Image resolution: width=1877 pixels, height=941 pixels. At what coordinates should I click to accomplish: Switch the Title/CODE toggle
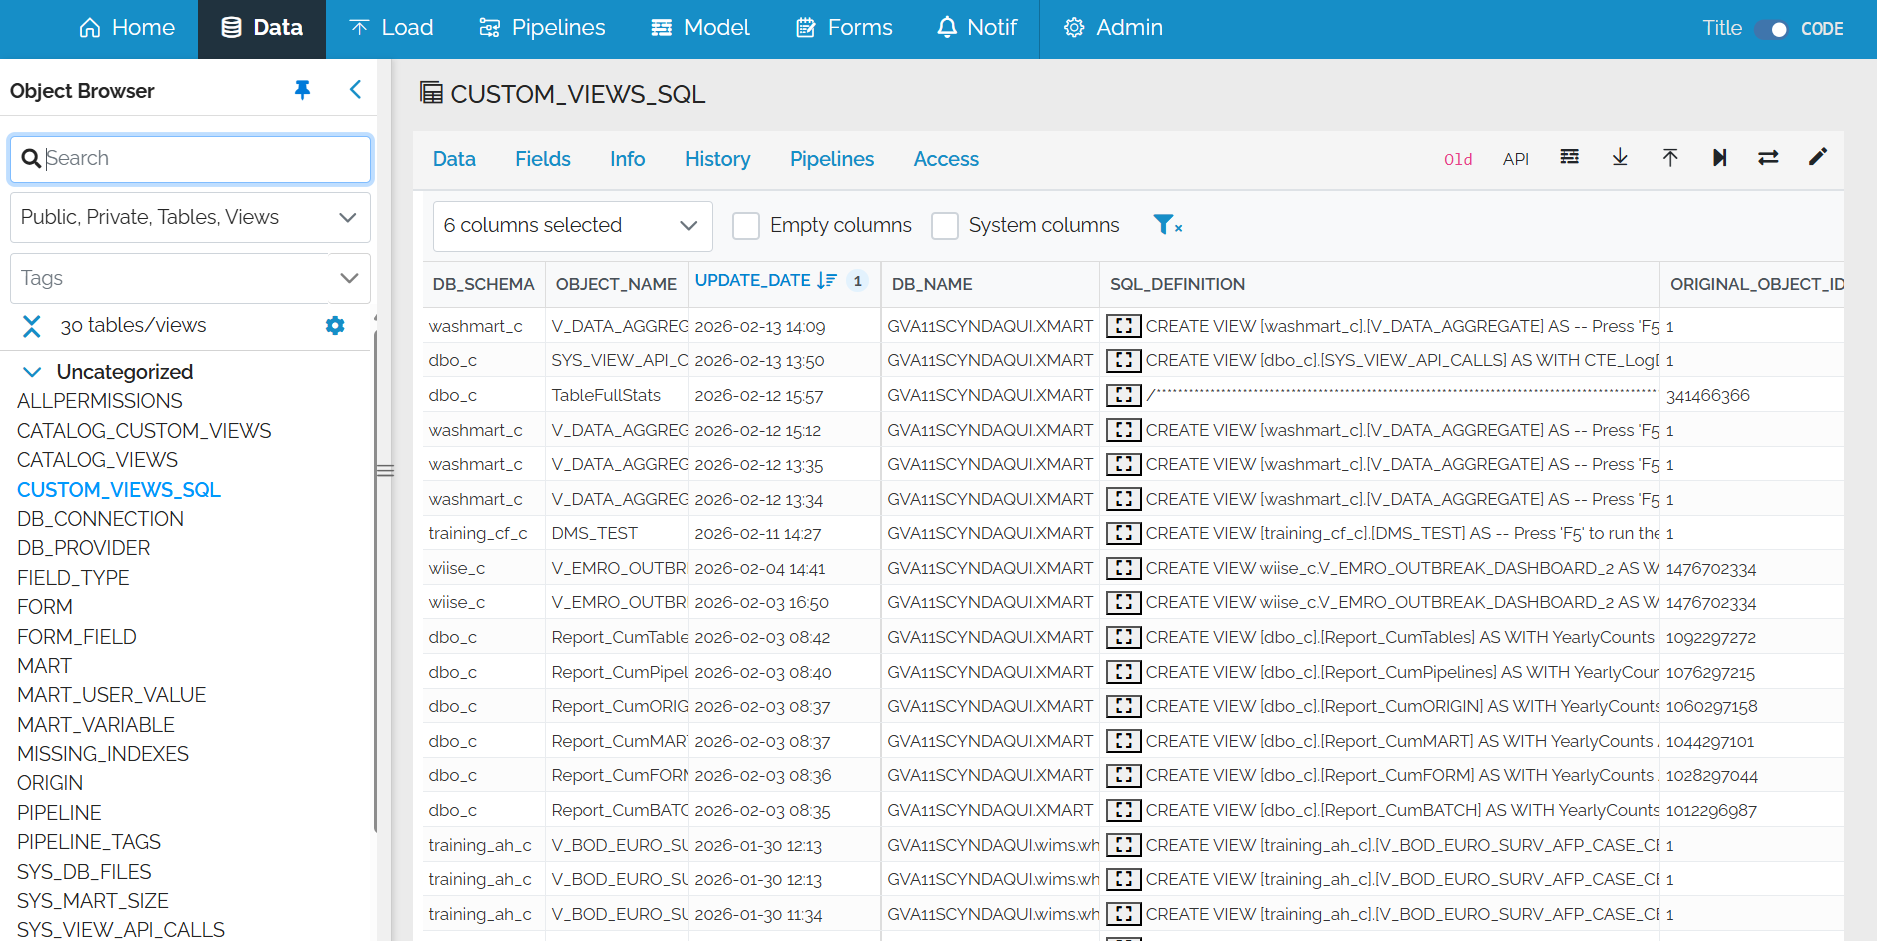click(x=1770, y=30)
